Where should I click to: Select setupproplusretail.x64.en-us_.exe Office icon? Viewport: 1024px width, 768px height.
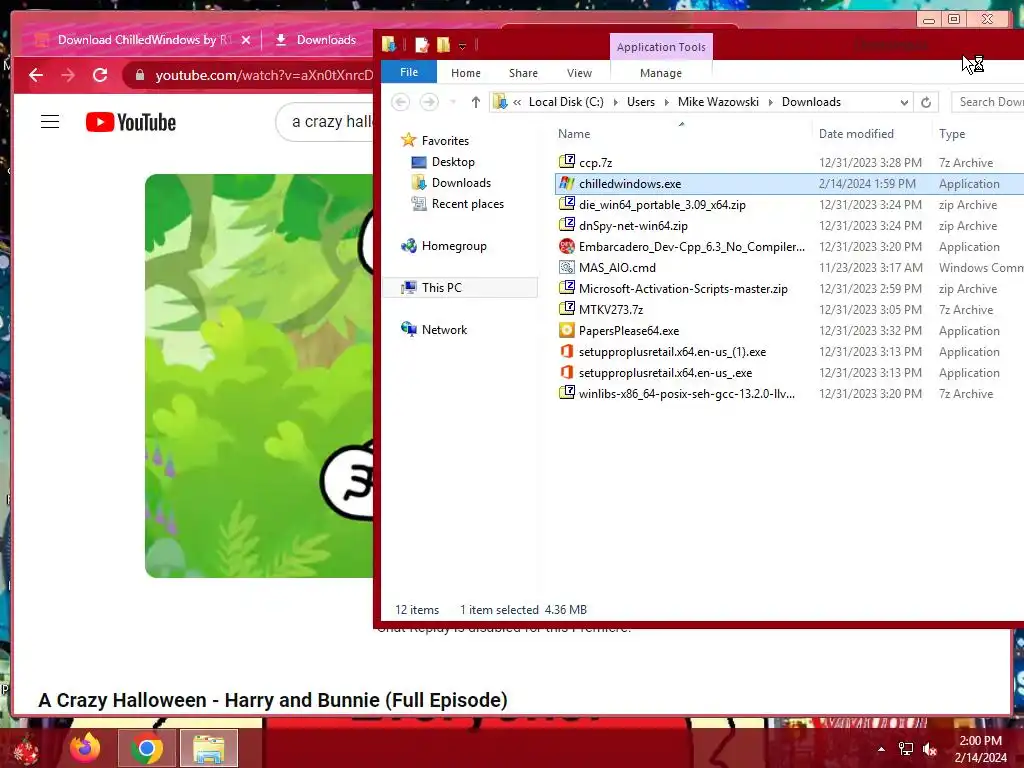(567, 372)
